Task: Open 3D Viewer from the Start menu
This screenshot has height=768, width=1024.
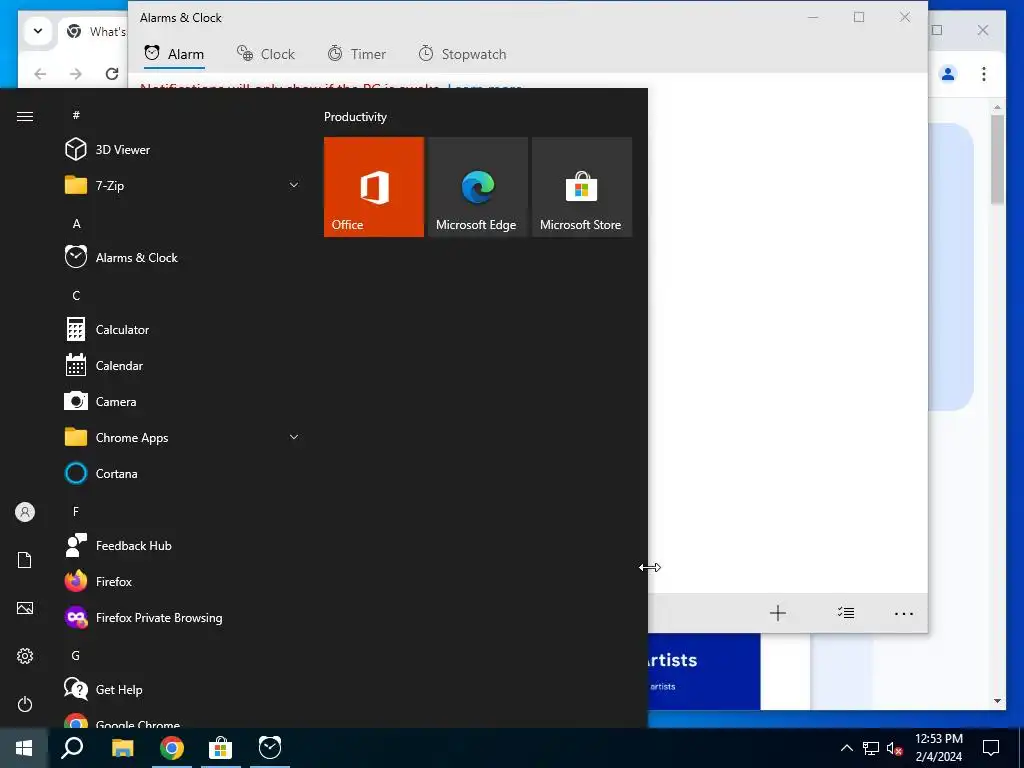Action: tap(183, 150)
